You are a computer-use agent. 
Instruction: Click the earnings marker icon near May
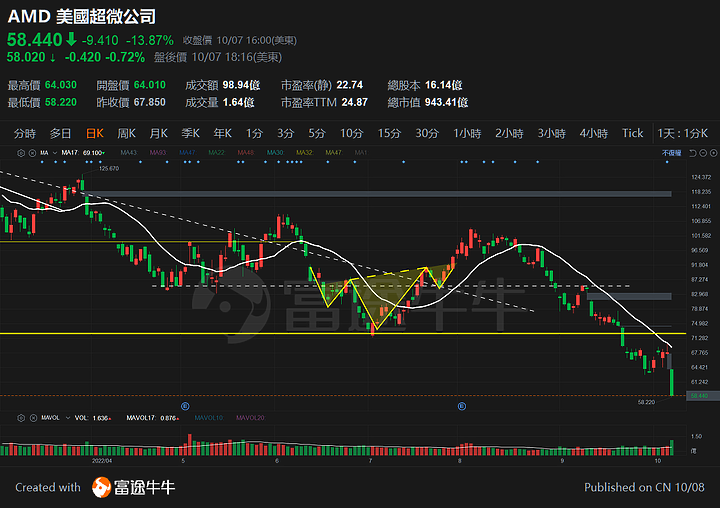pos(185,406)
